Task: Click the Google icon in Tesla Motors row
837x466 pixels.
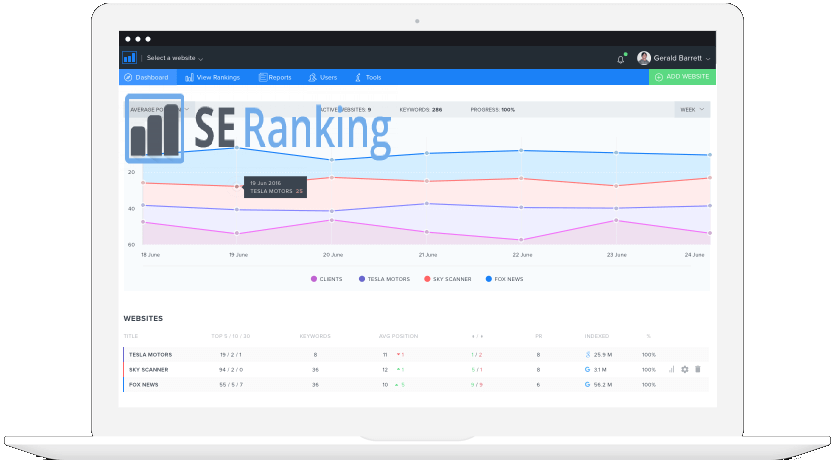Action: pos(587,354)
